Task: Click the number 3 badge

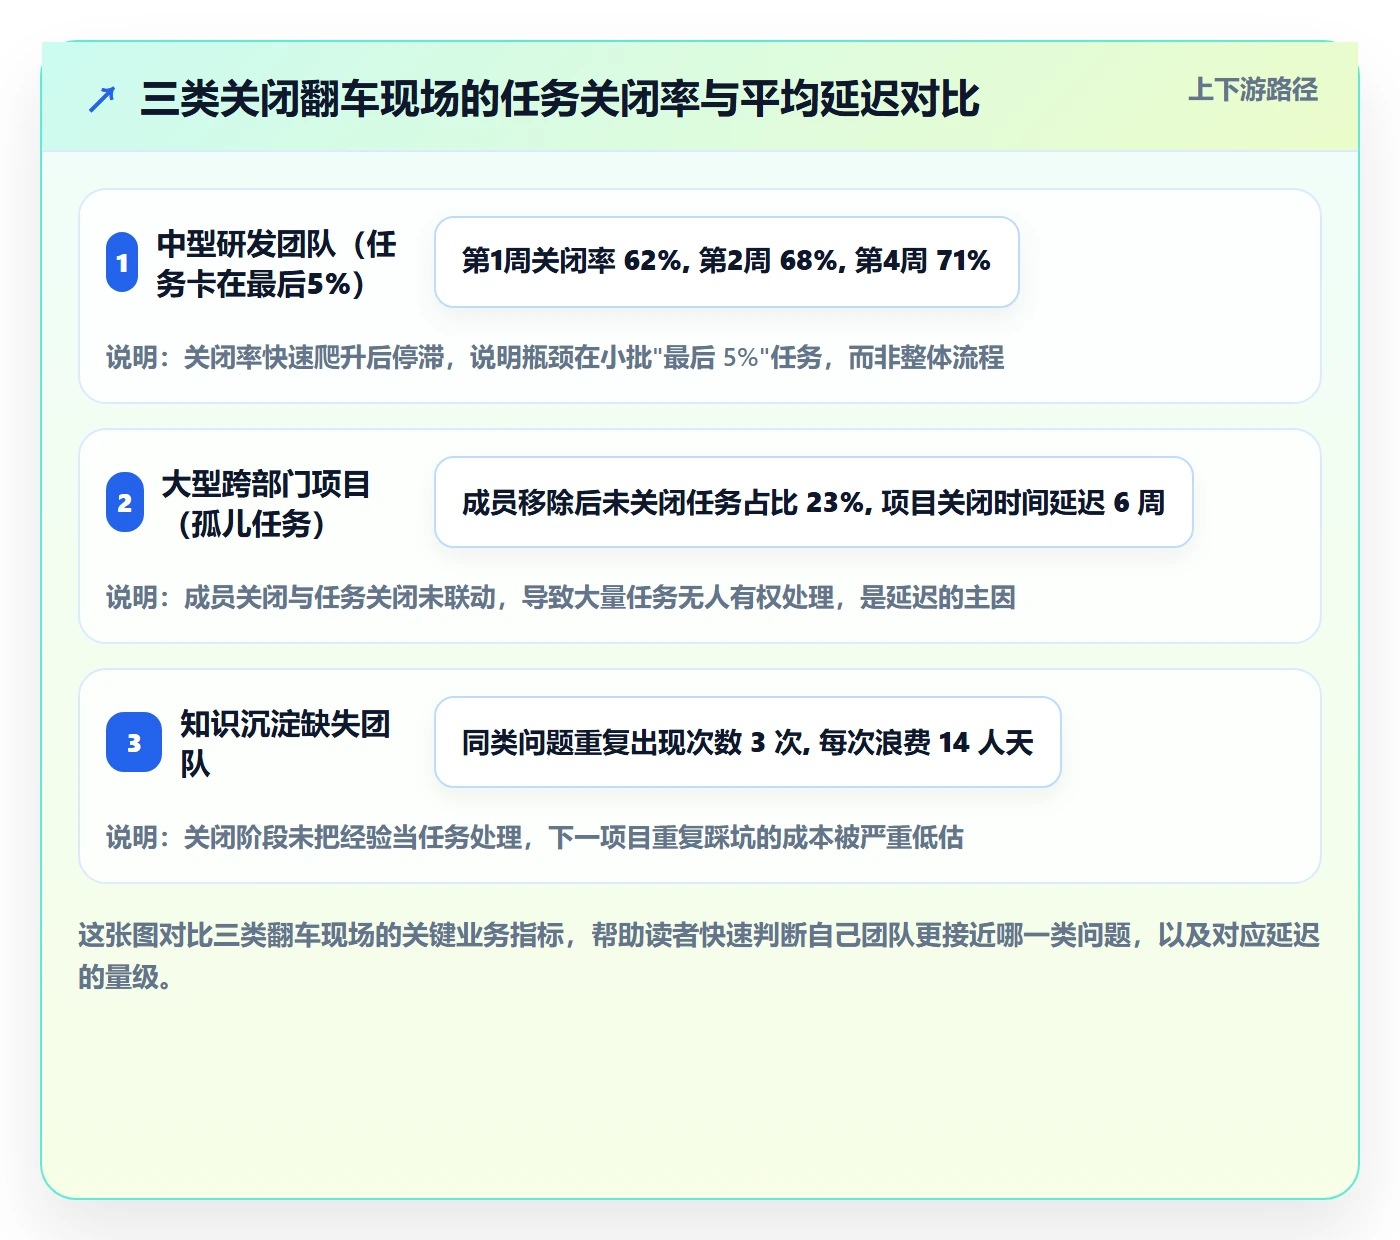Action: point(134,742)
